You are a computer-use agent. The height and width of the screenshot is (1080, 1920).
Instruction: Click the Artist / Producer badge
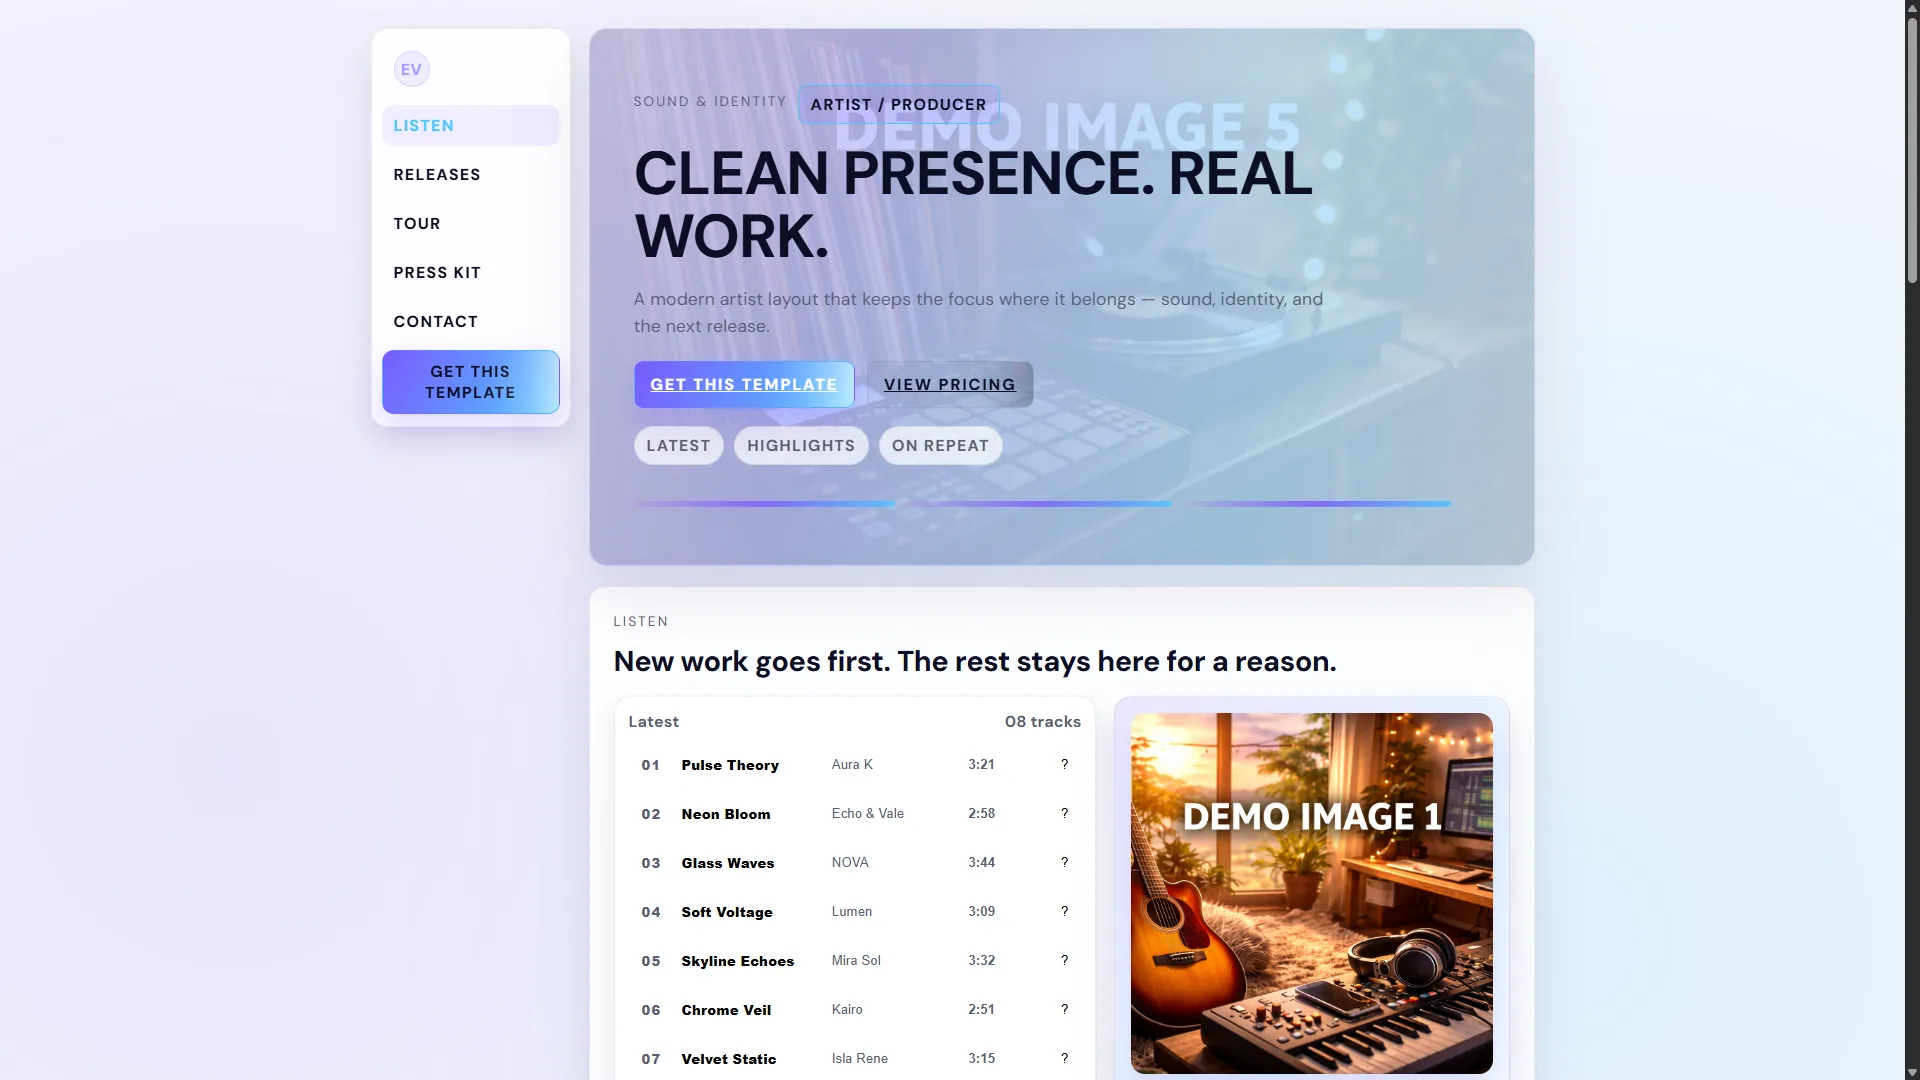898,105
